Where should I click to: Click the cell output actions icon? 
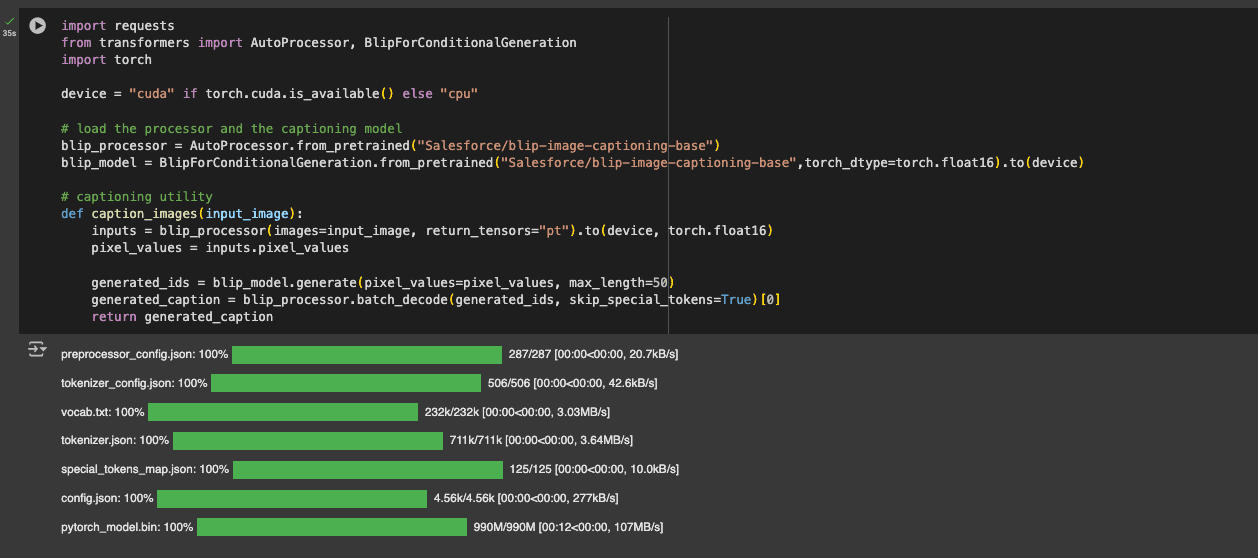pos(37,349)
